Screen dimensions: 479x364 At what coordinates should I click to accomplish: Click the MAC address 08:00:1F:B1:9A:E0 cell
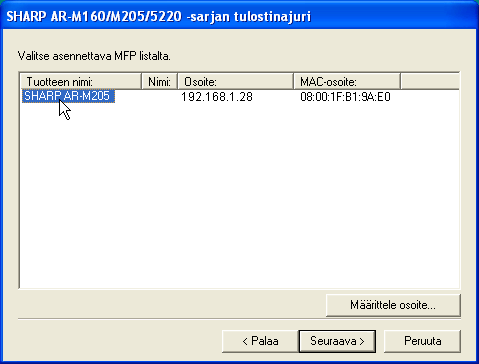coord(345,97)
